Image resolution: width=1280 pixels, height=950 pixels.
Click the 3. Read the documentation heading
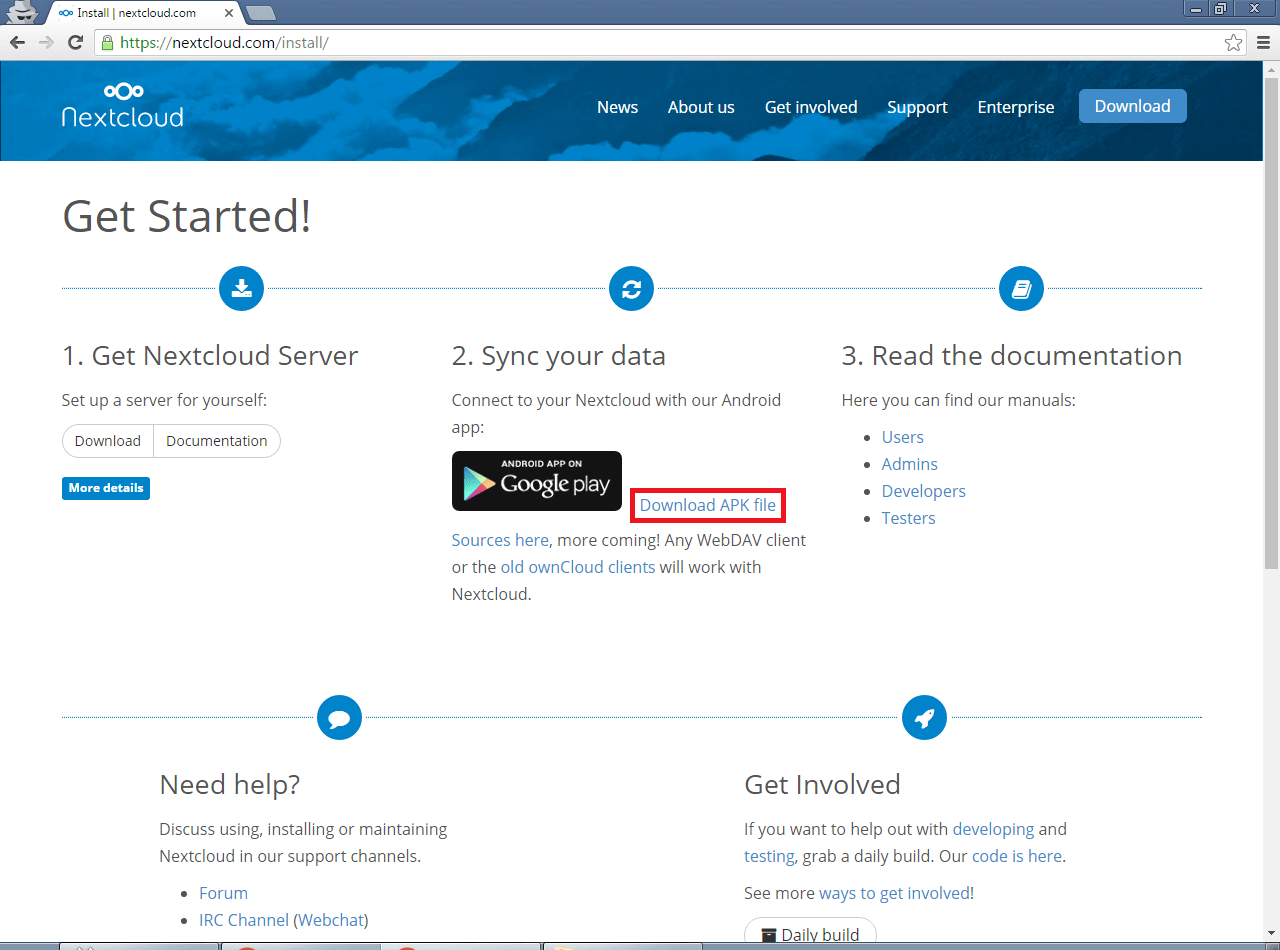1012,356
